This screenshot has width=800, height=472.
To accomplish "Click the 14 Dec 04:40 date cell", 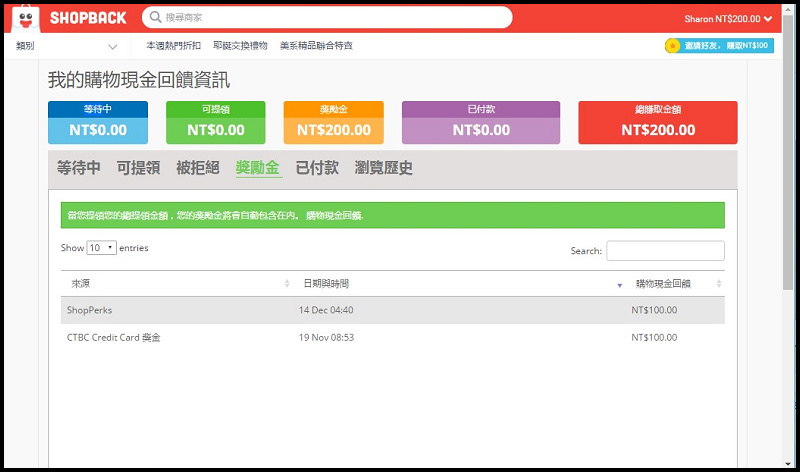I will 326,310.
